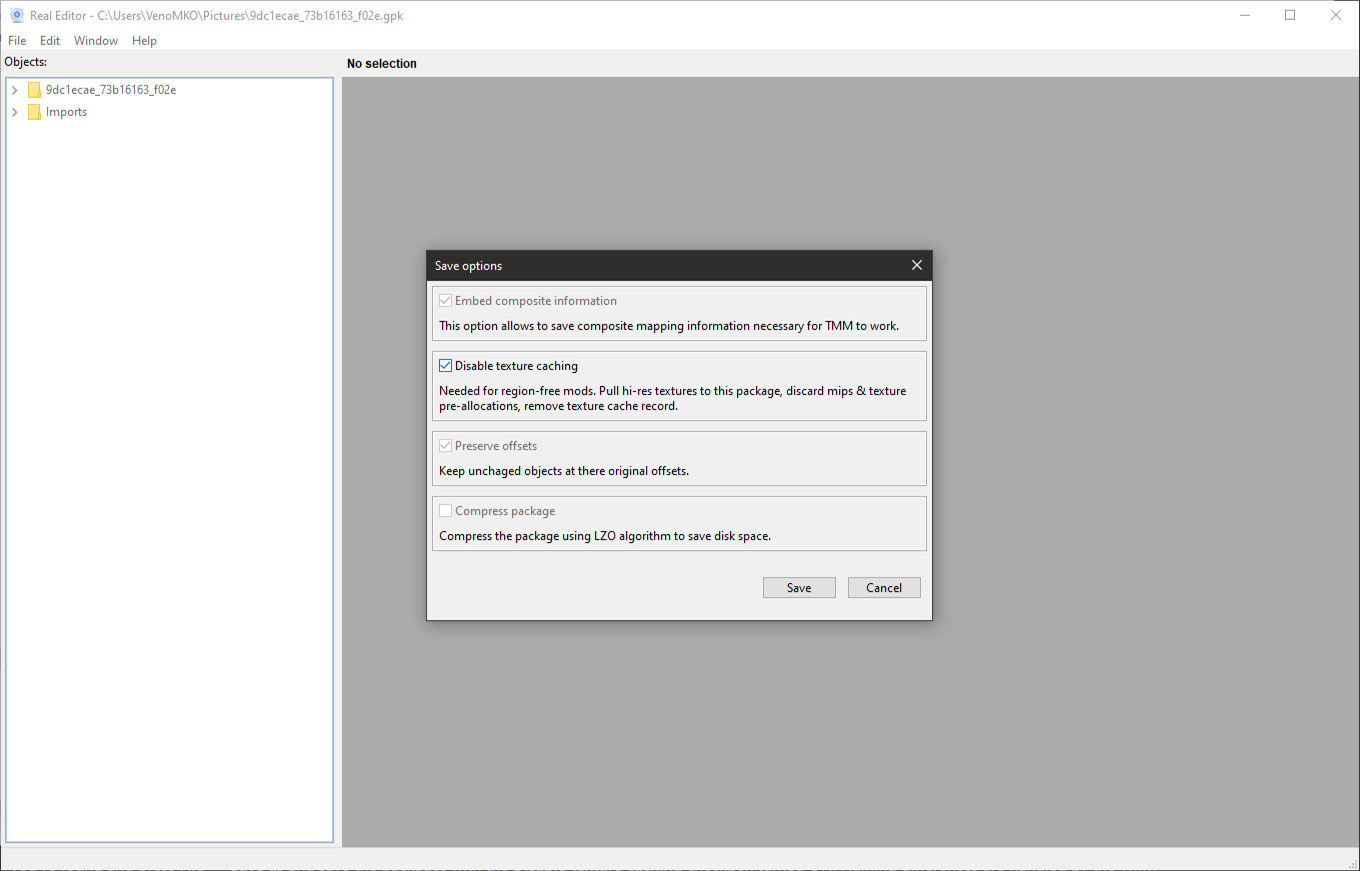Click 'Keep unchaged objects' description text
Viewport: 1360px width, 871px height.
(564, 471)
